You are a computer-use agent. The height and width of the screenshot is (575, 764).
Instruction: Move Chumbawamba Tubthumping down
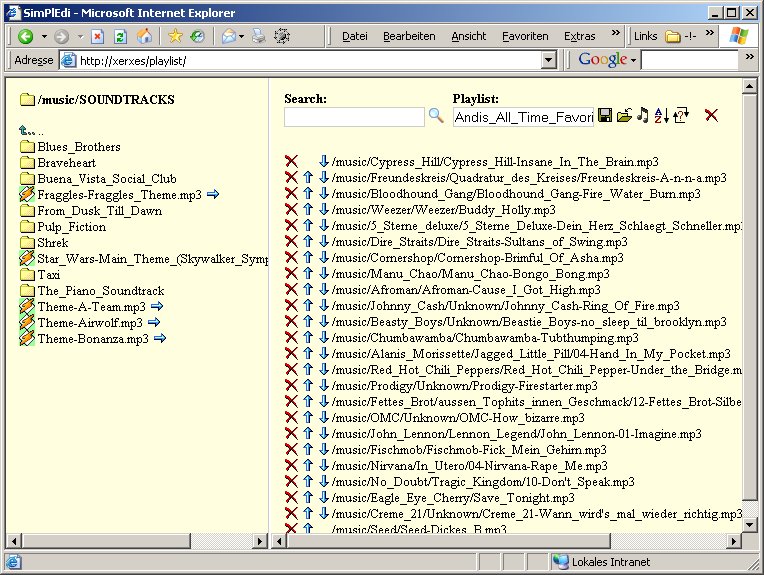coord(324,338)
